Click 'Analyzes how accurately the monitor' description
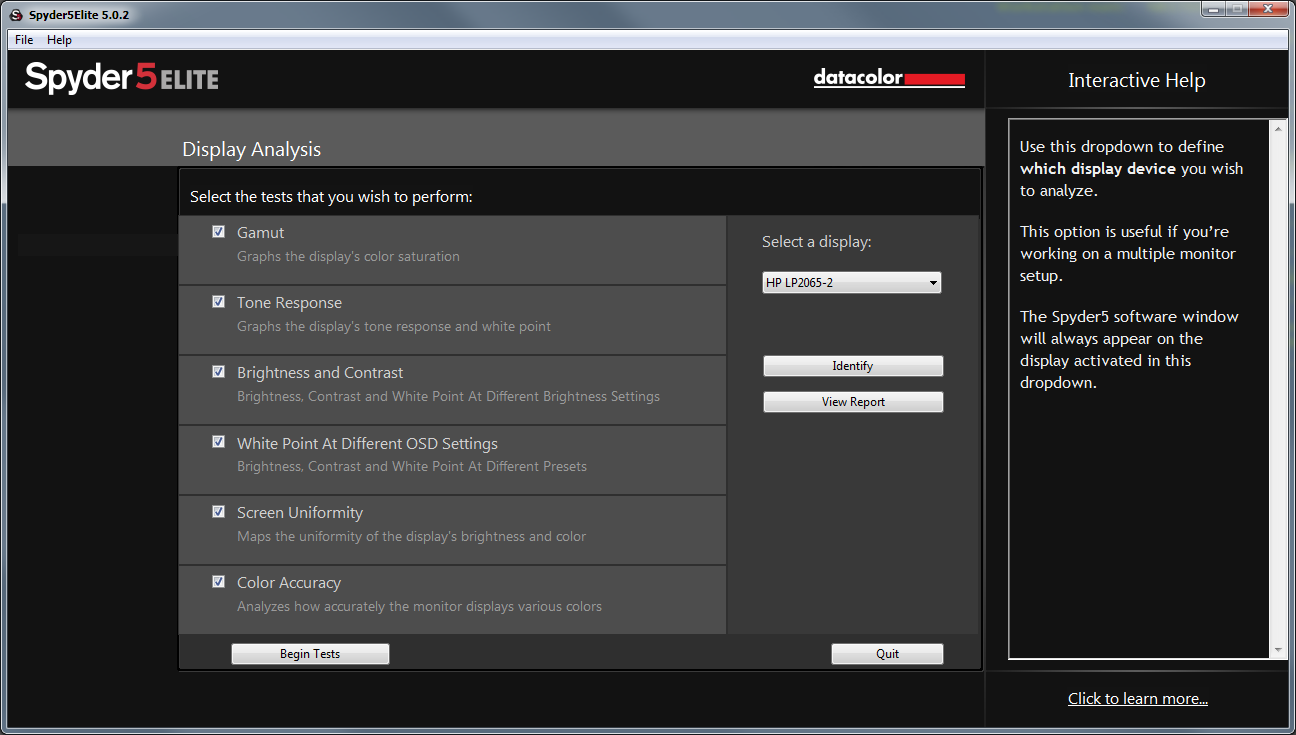The height and width of the screenshot is (735, 1296). pyautogui.click(x=419, y=607)
